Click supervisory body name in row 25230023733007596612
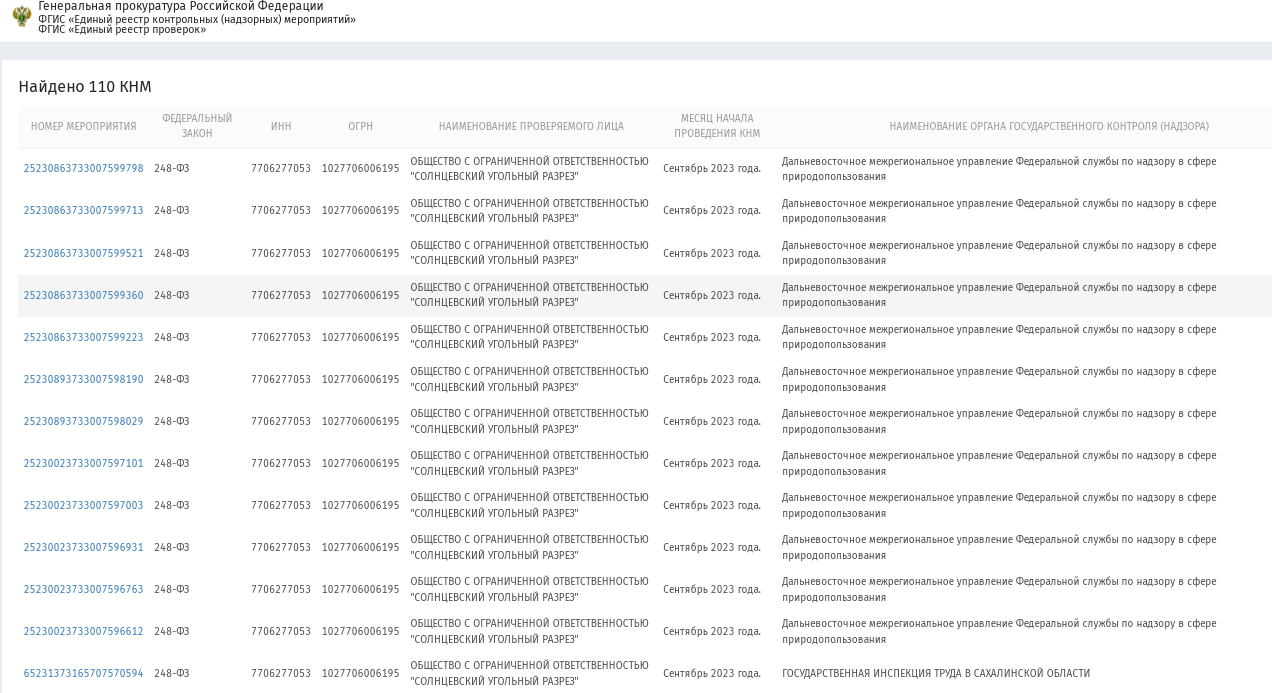Viewport: 1272px width, 693px height. pos(999,631)
